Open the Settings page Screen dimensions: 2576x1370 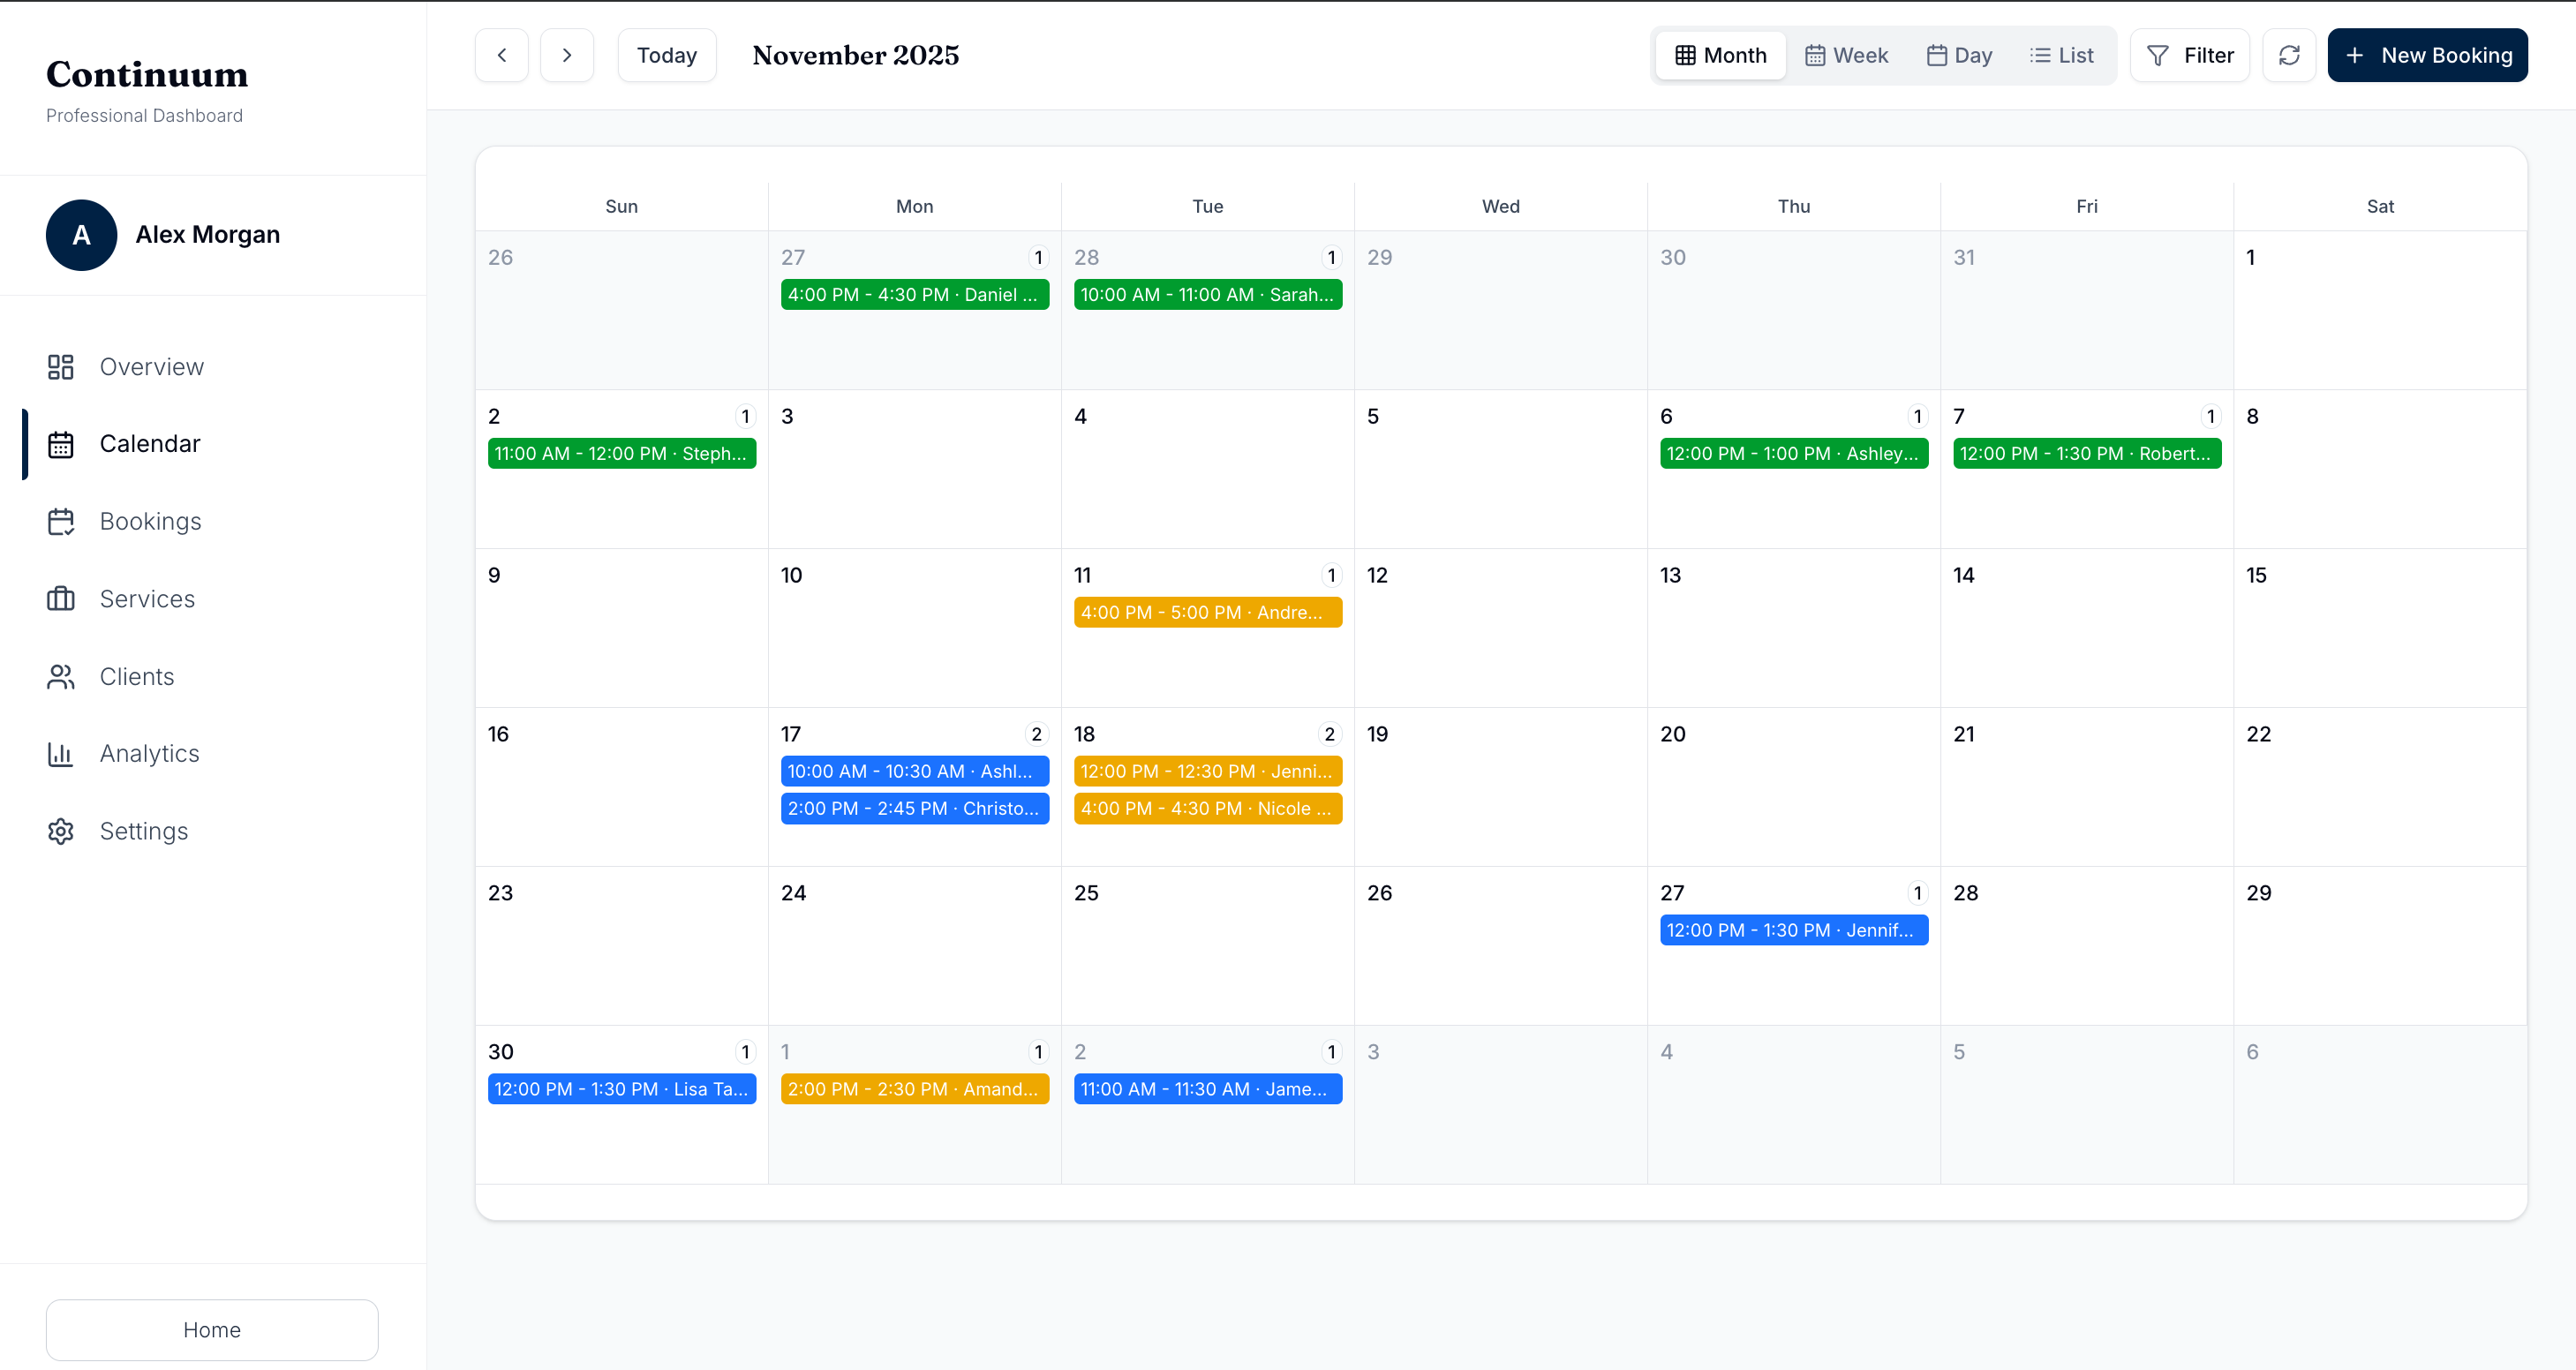click(x=143, y=831)
